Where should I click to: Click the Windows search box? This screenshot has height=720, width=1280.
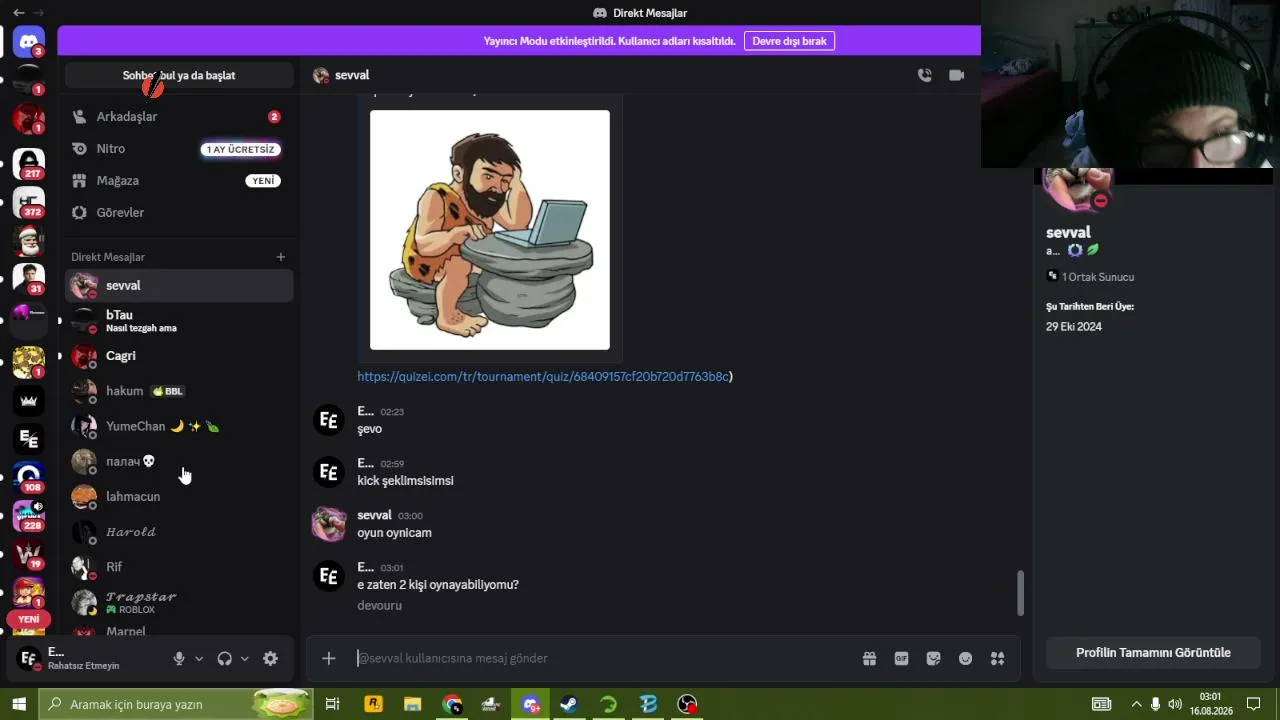175,704
